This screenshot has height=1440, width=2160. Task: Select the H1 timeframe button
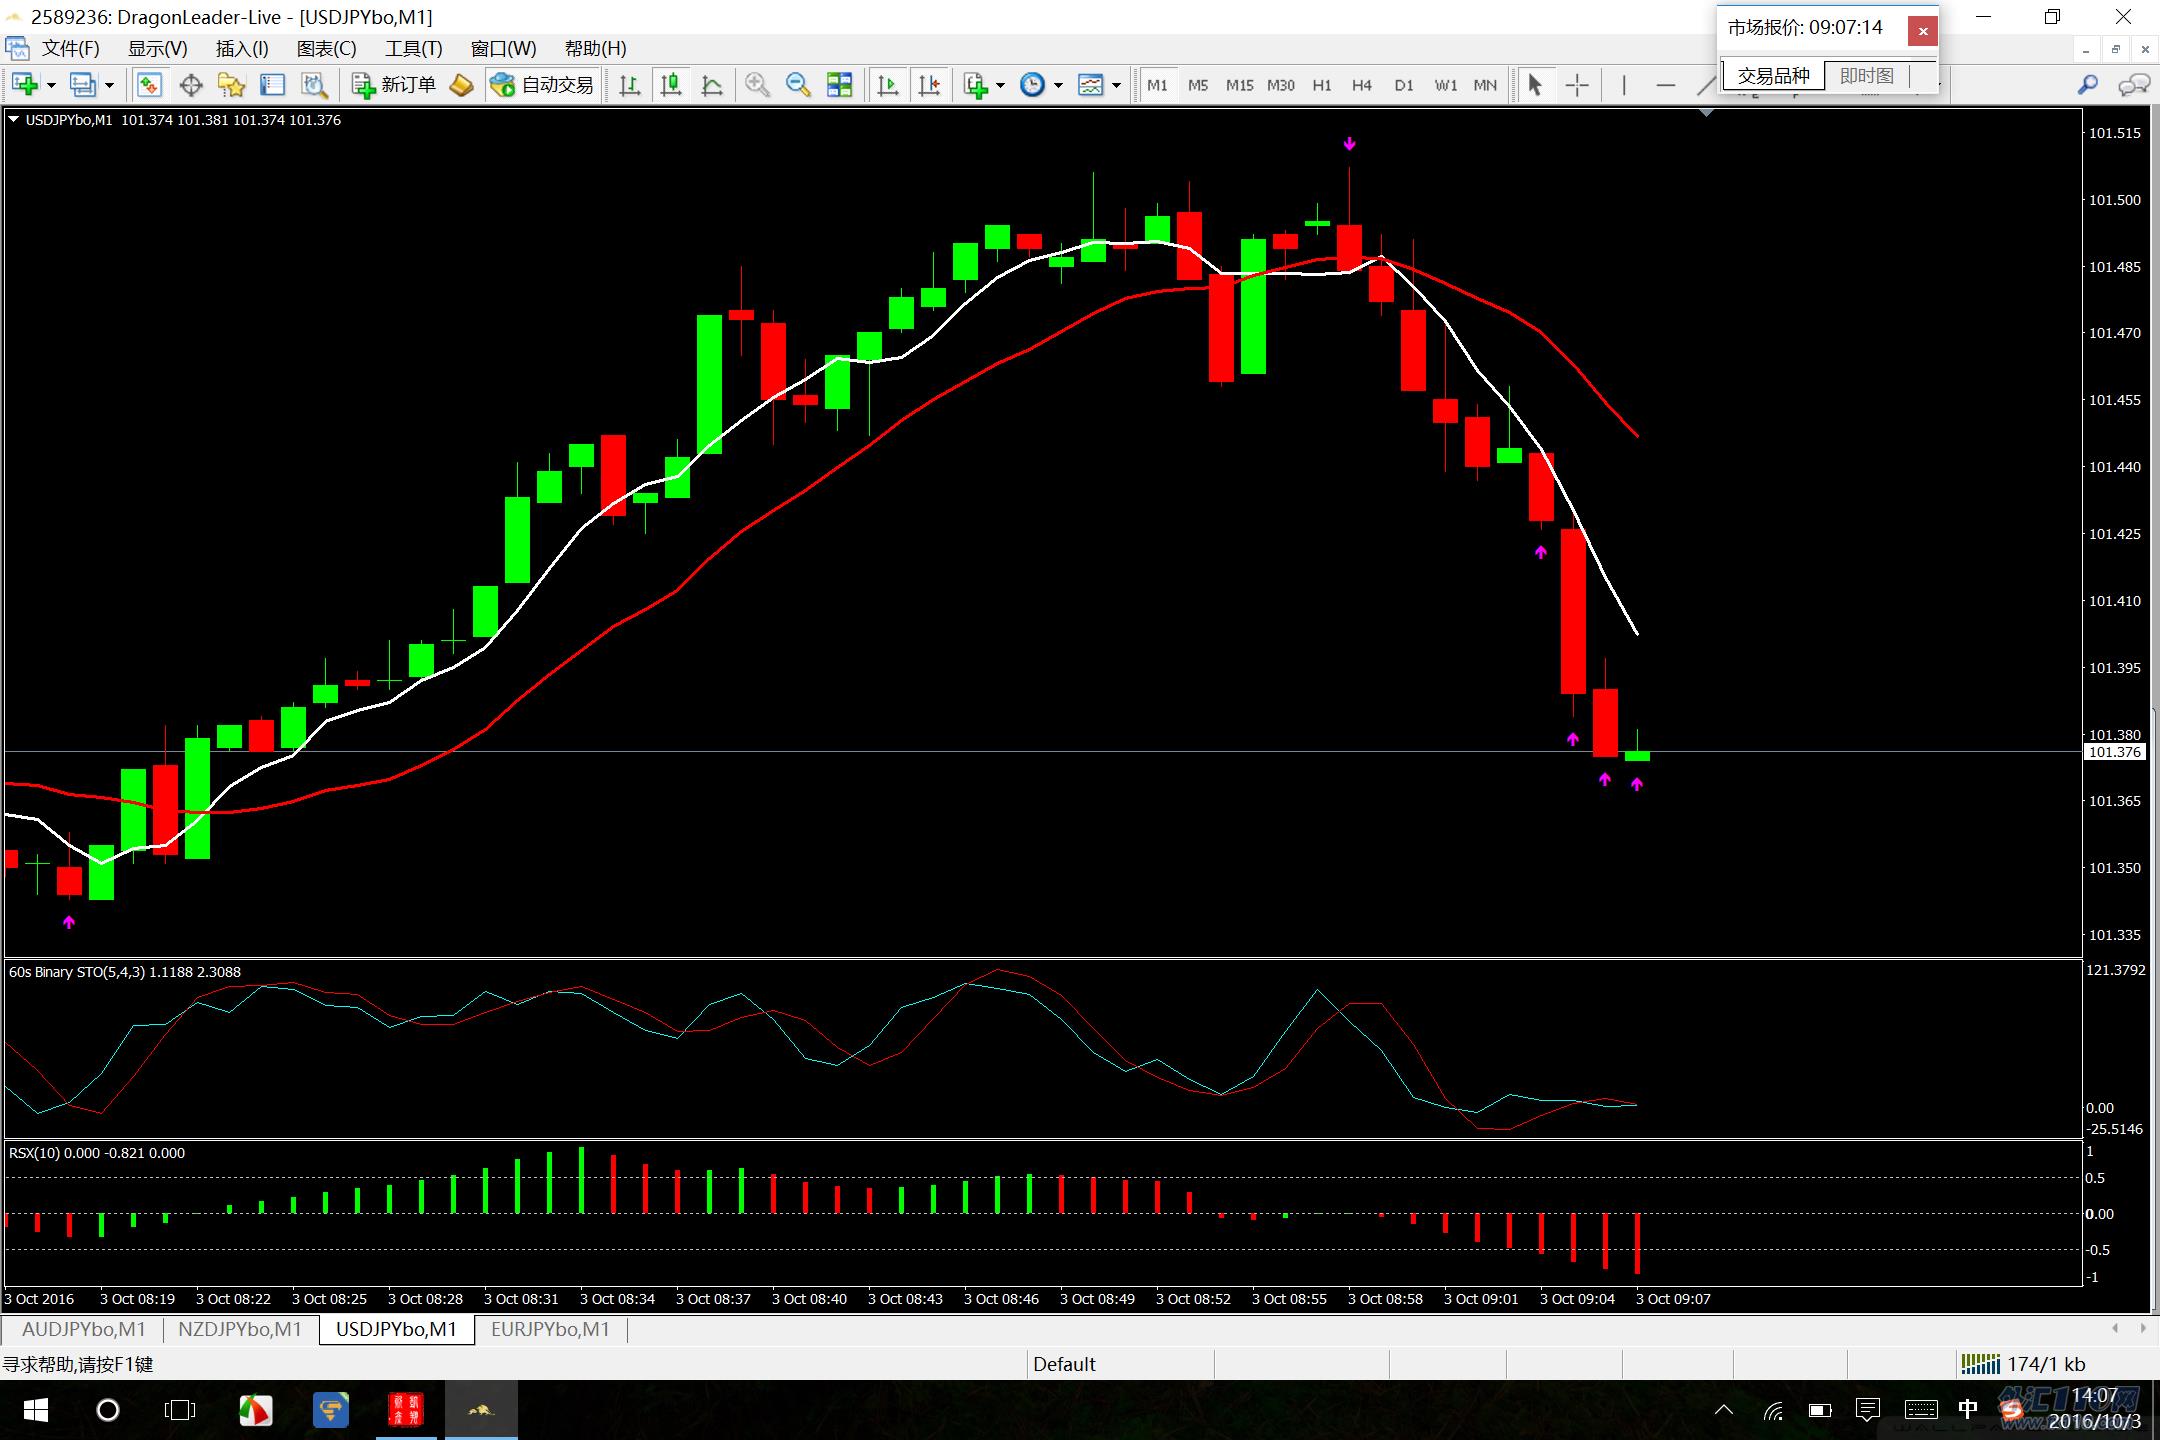[1322, 85]
